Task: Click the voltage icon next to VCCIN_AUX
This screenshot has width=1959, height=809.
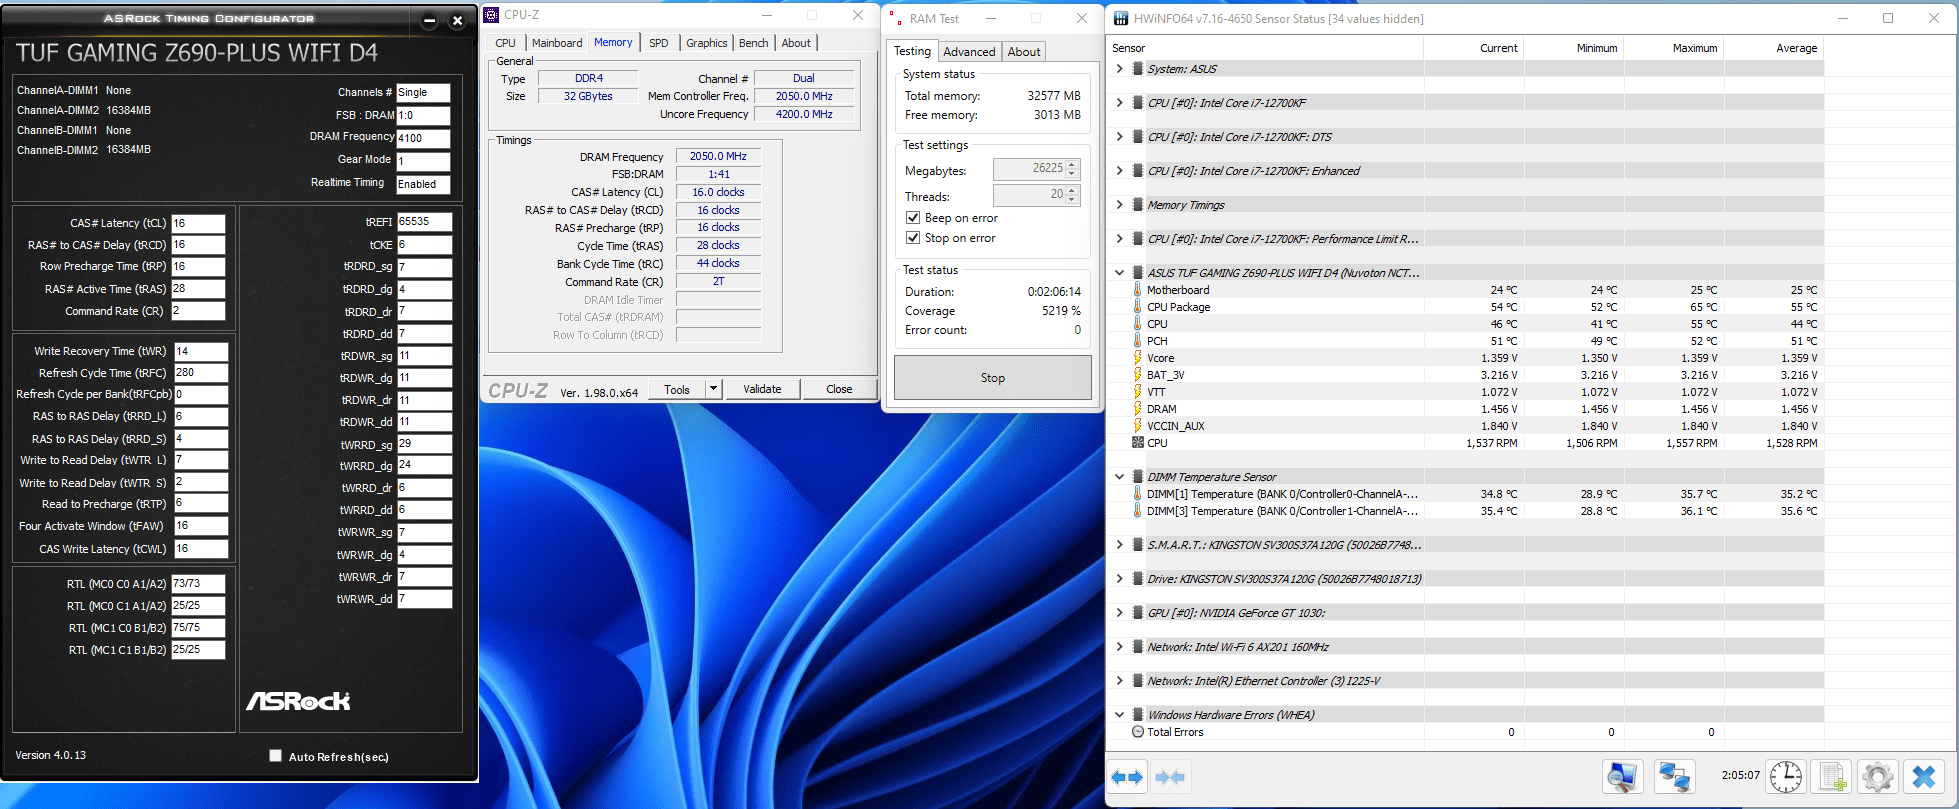Action: pos(1138,426)
